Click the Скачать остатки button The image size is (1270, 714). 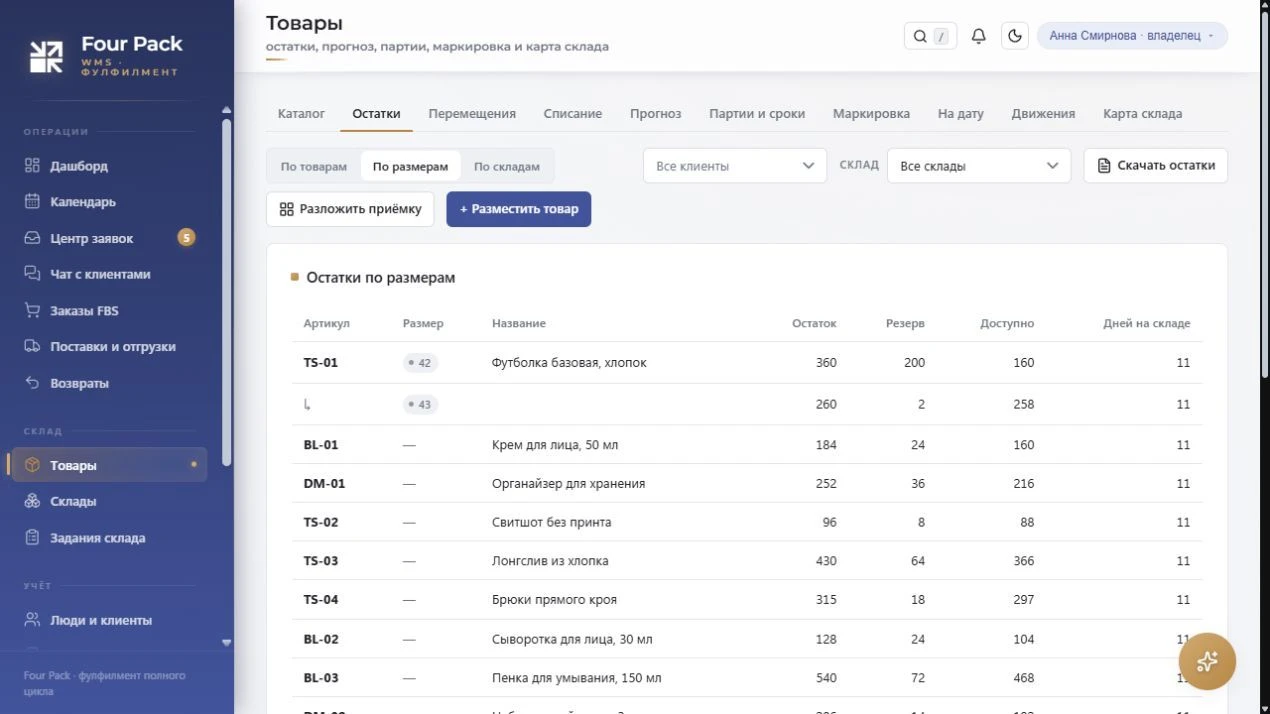[x=1156, y=166]
